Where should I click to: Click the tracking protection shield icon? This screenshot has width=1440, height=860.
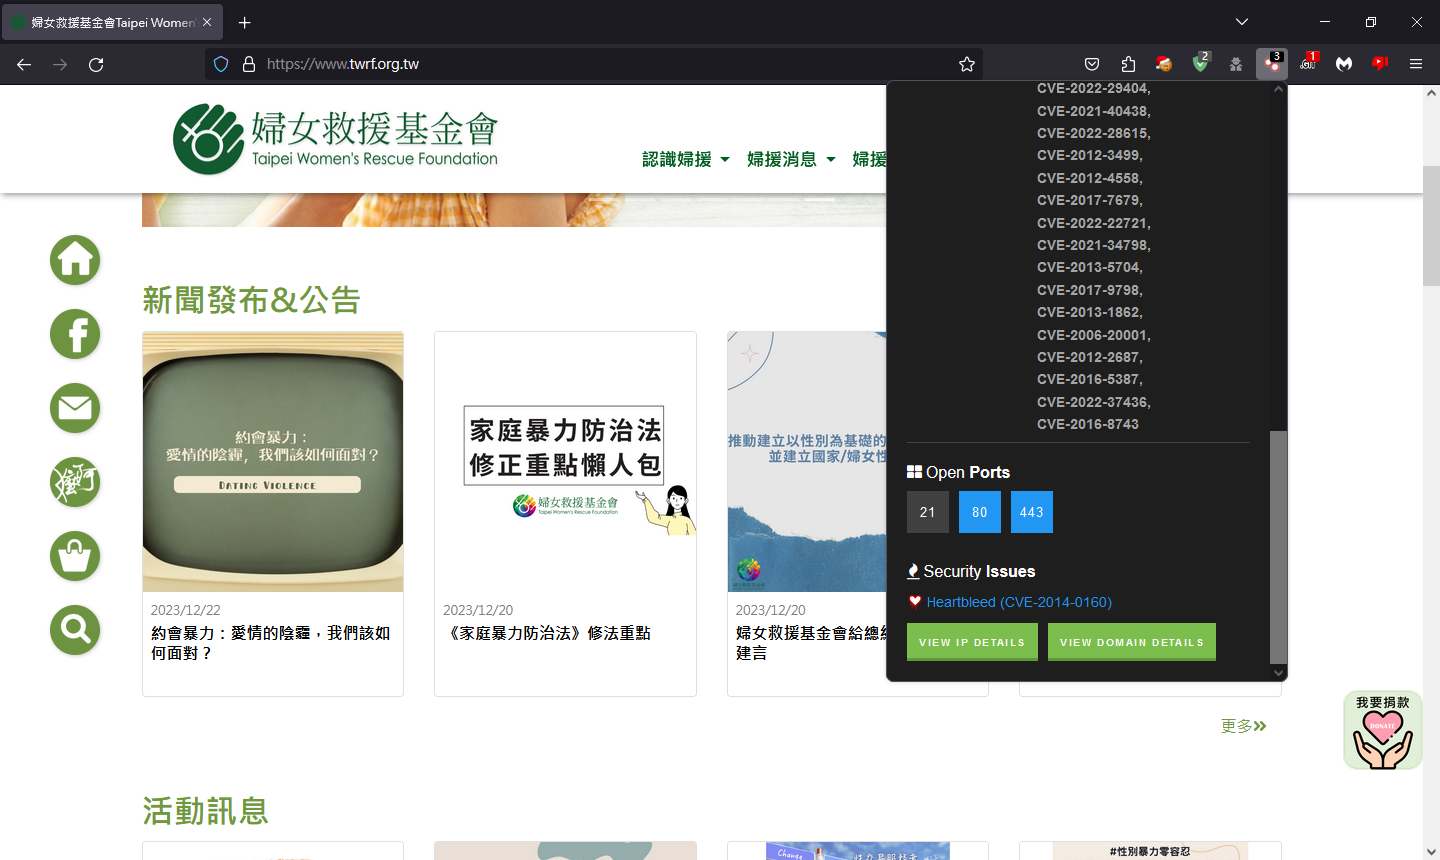pyautogui.click(x=222, y=64)
